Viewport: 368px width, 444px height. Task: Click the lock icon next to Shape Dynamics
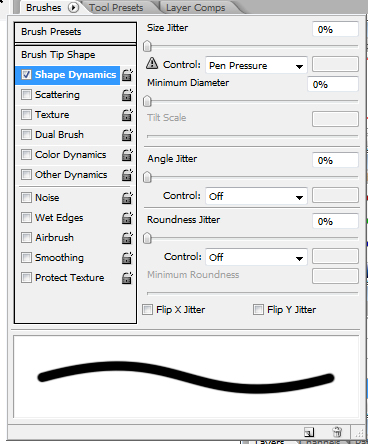(127, 75)
